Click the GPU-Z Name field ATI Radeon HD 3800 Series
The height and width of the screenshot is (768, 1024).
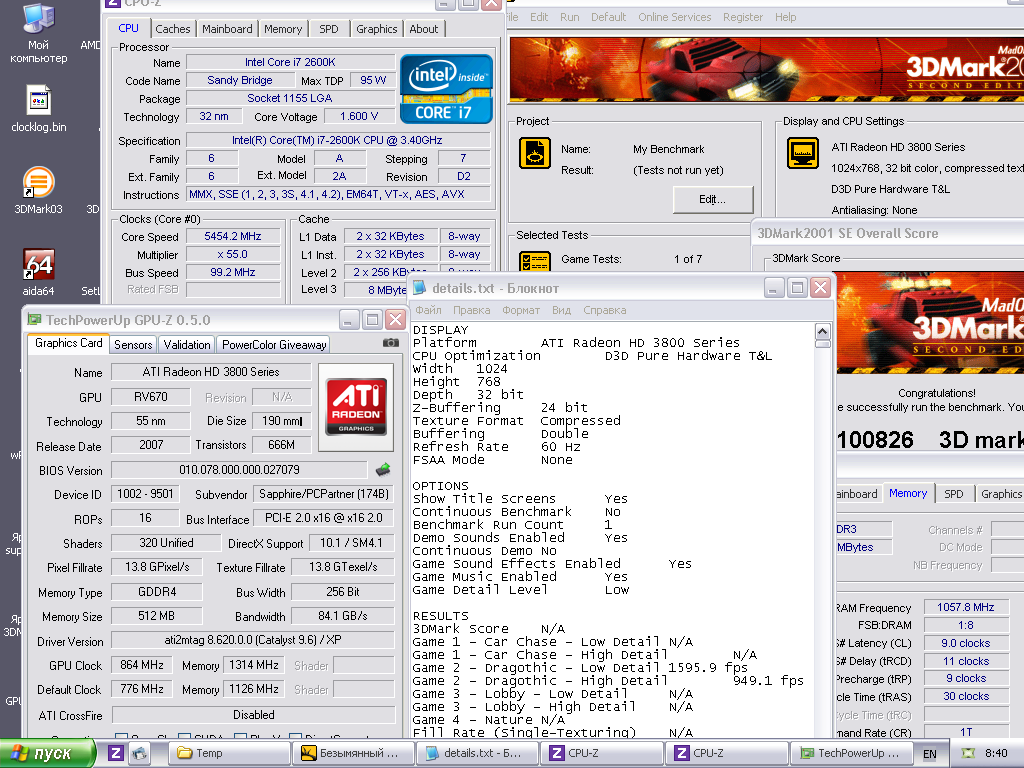tap(211, 372)
